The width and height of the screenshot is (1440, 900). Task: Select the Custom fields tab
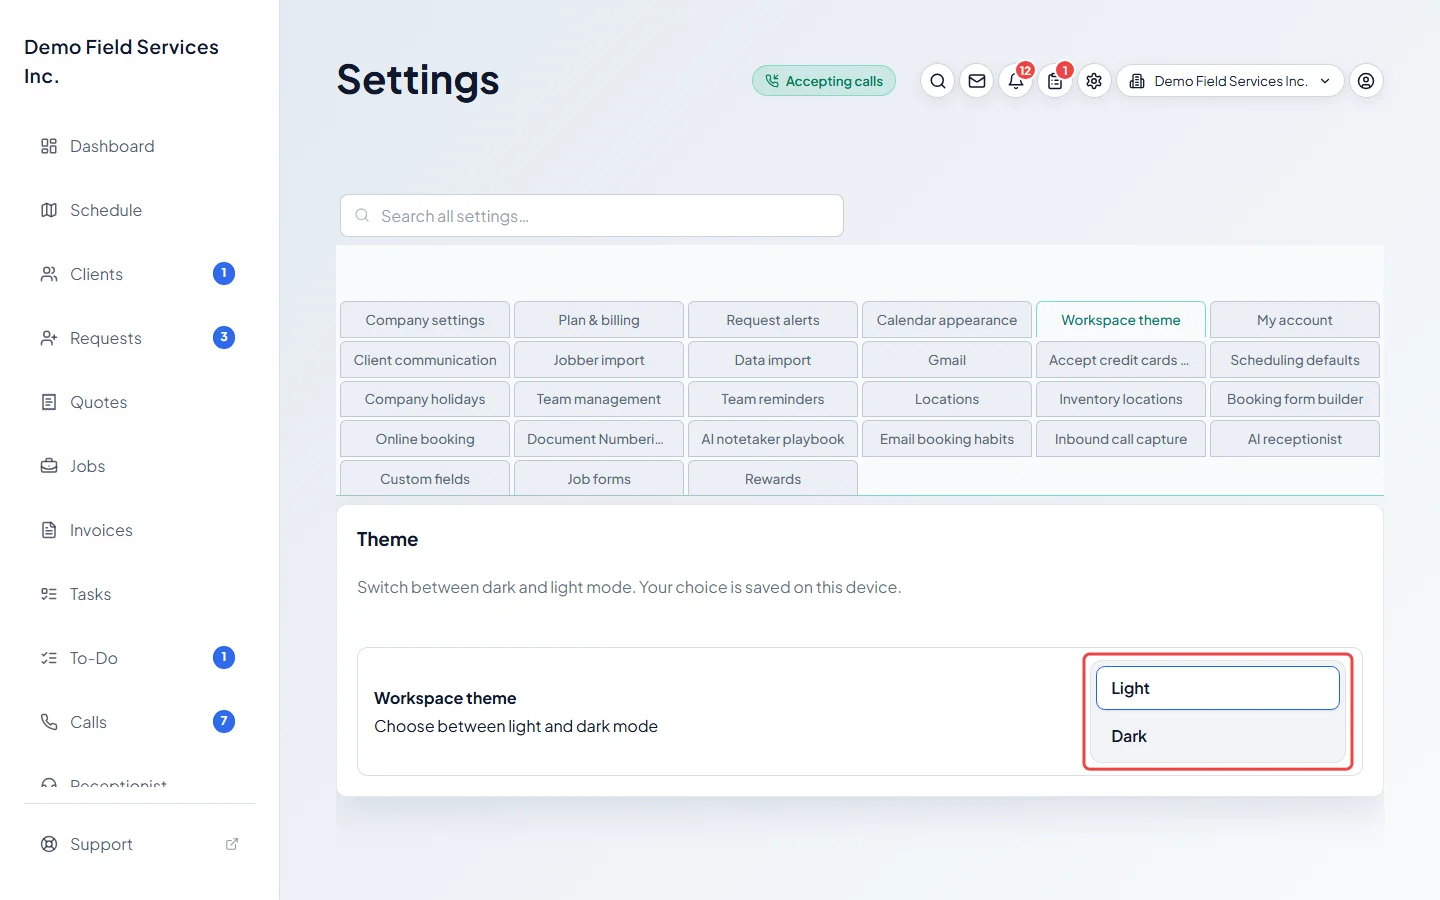coord(425,478)
